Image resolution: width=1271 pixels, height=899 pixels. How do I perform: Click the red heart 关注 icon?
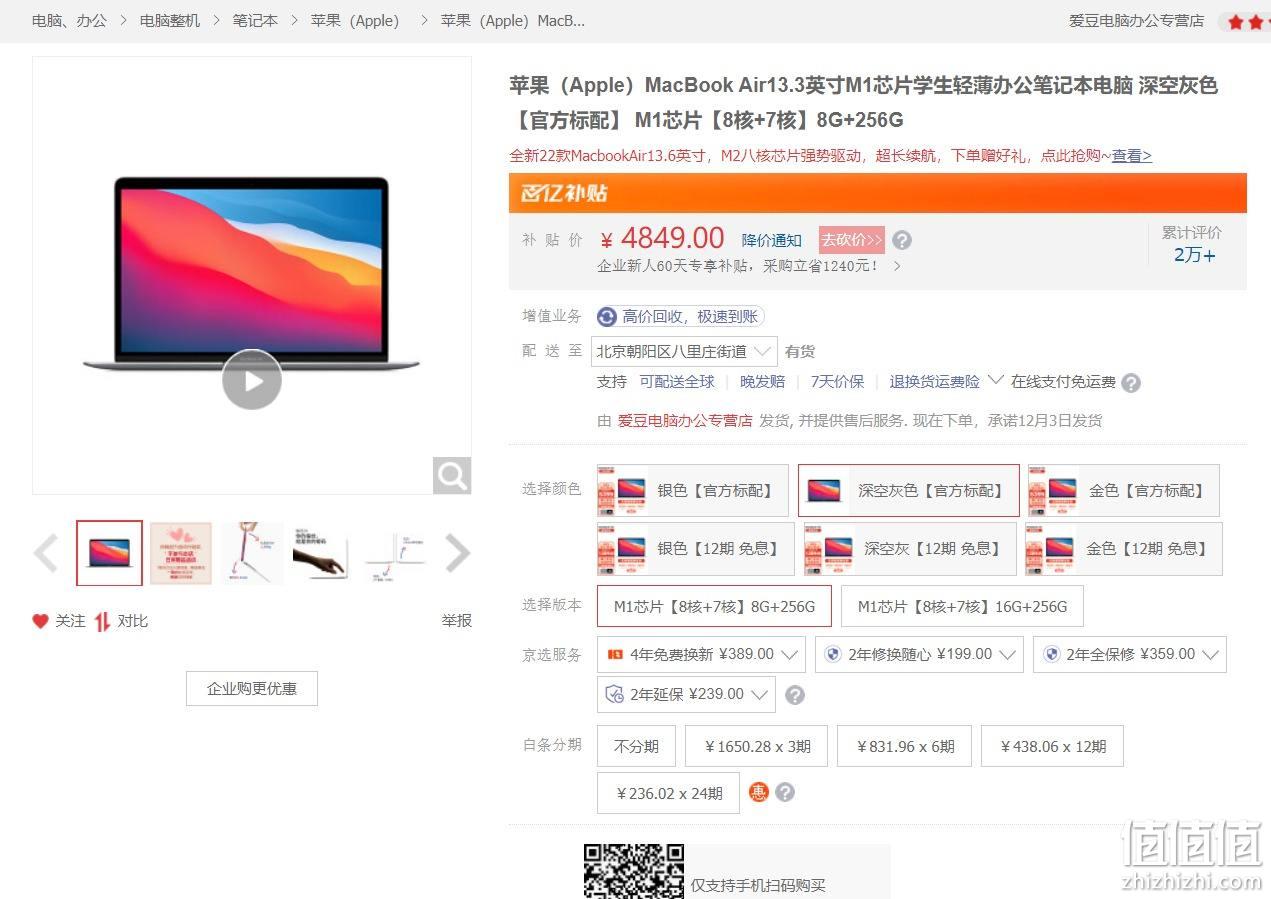pos(40,621)
